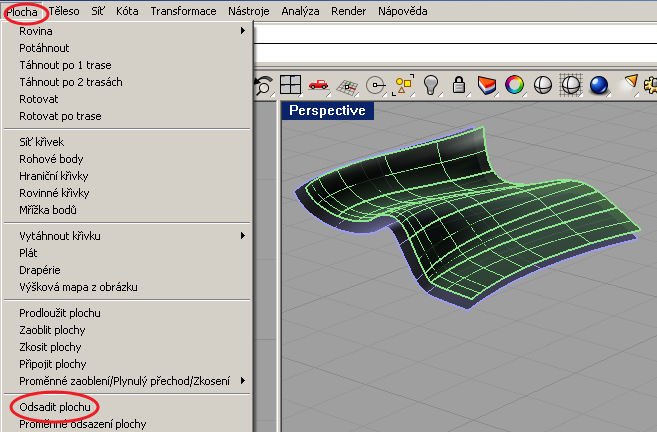The height and width of the screenshot is (432, 657).
Task: Open the Plocha menu
Action: point(22,11)
